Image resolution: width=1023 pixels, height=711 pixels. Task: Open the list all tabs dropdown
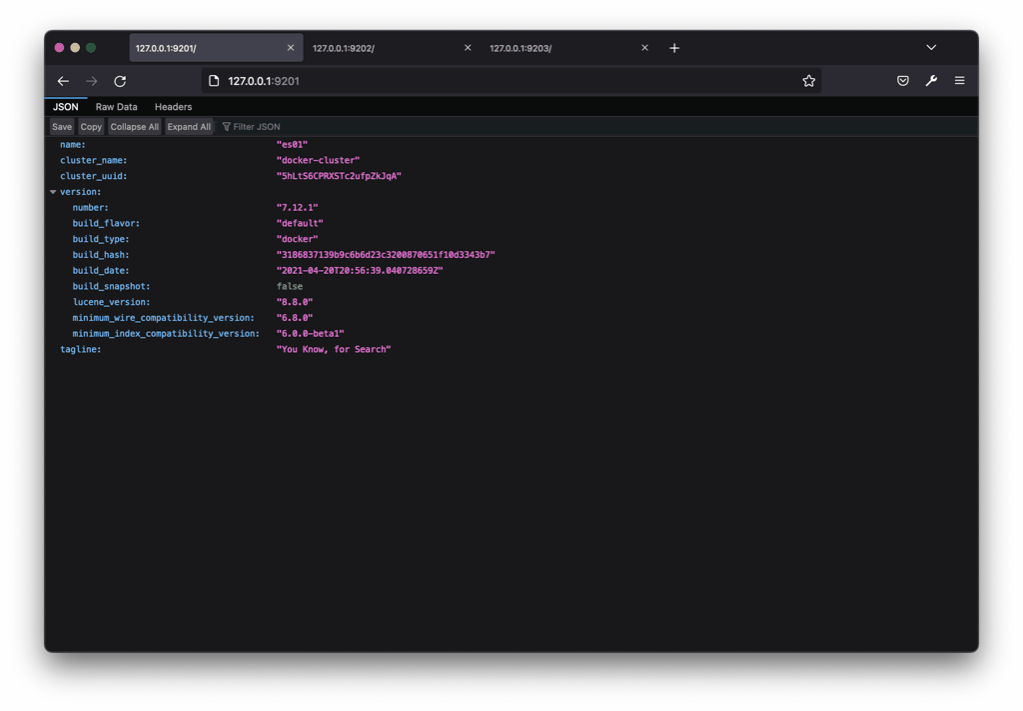click(931, 48)
